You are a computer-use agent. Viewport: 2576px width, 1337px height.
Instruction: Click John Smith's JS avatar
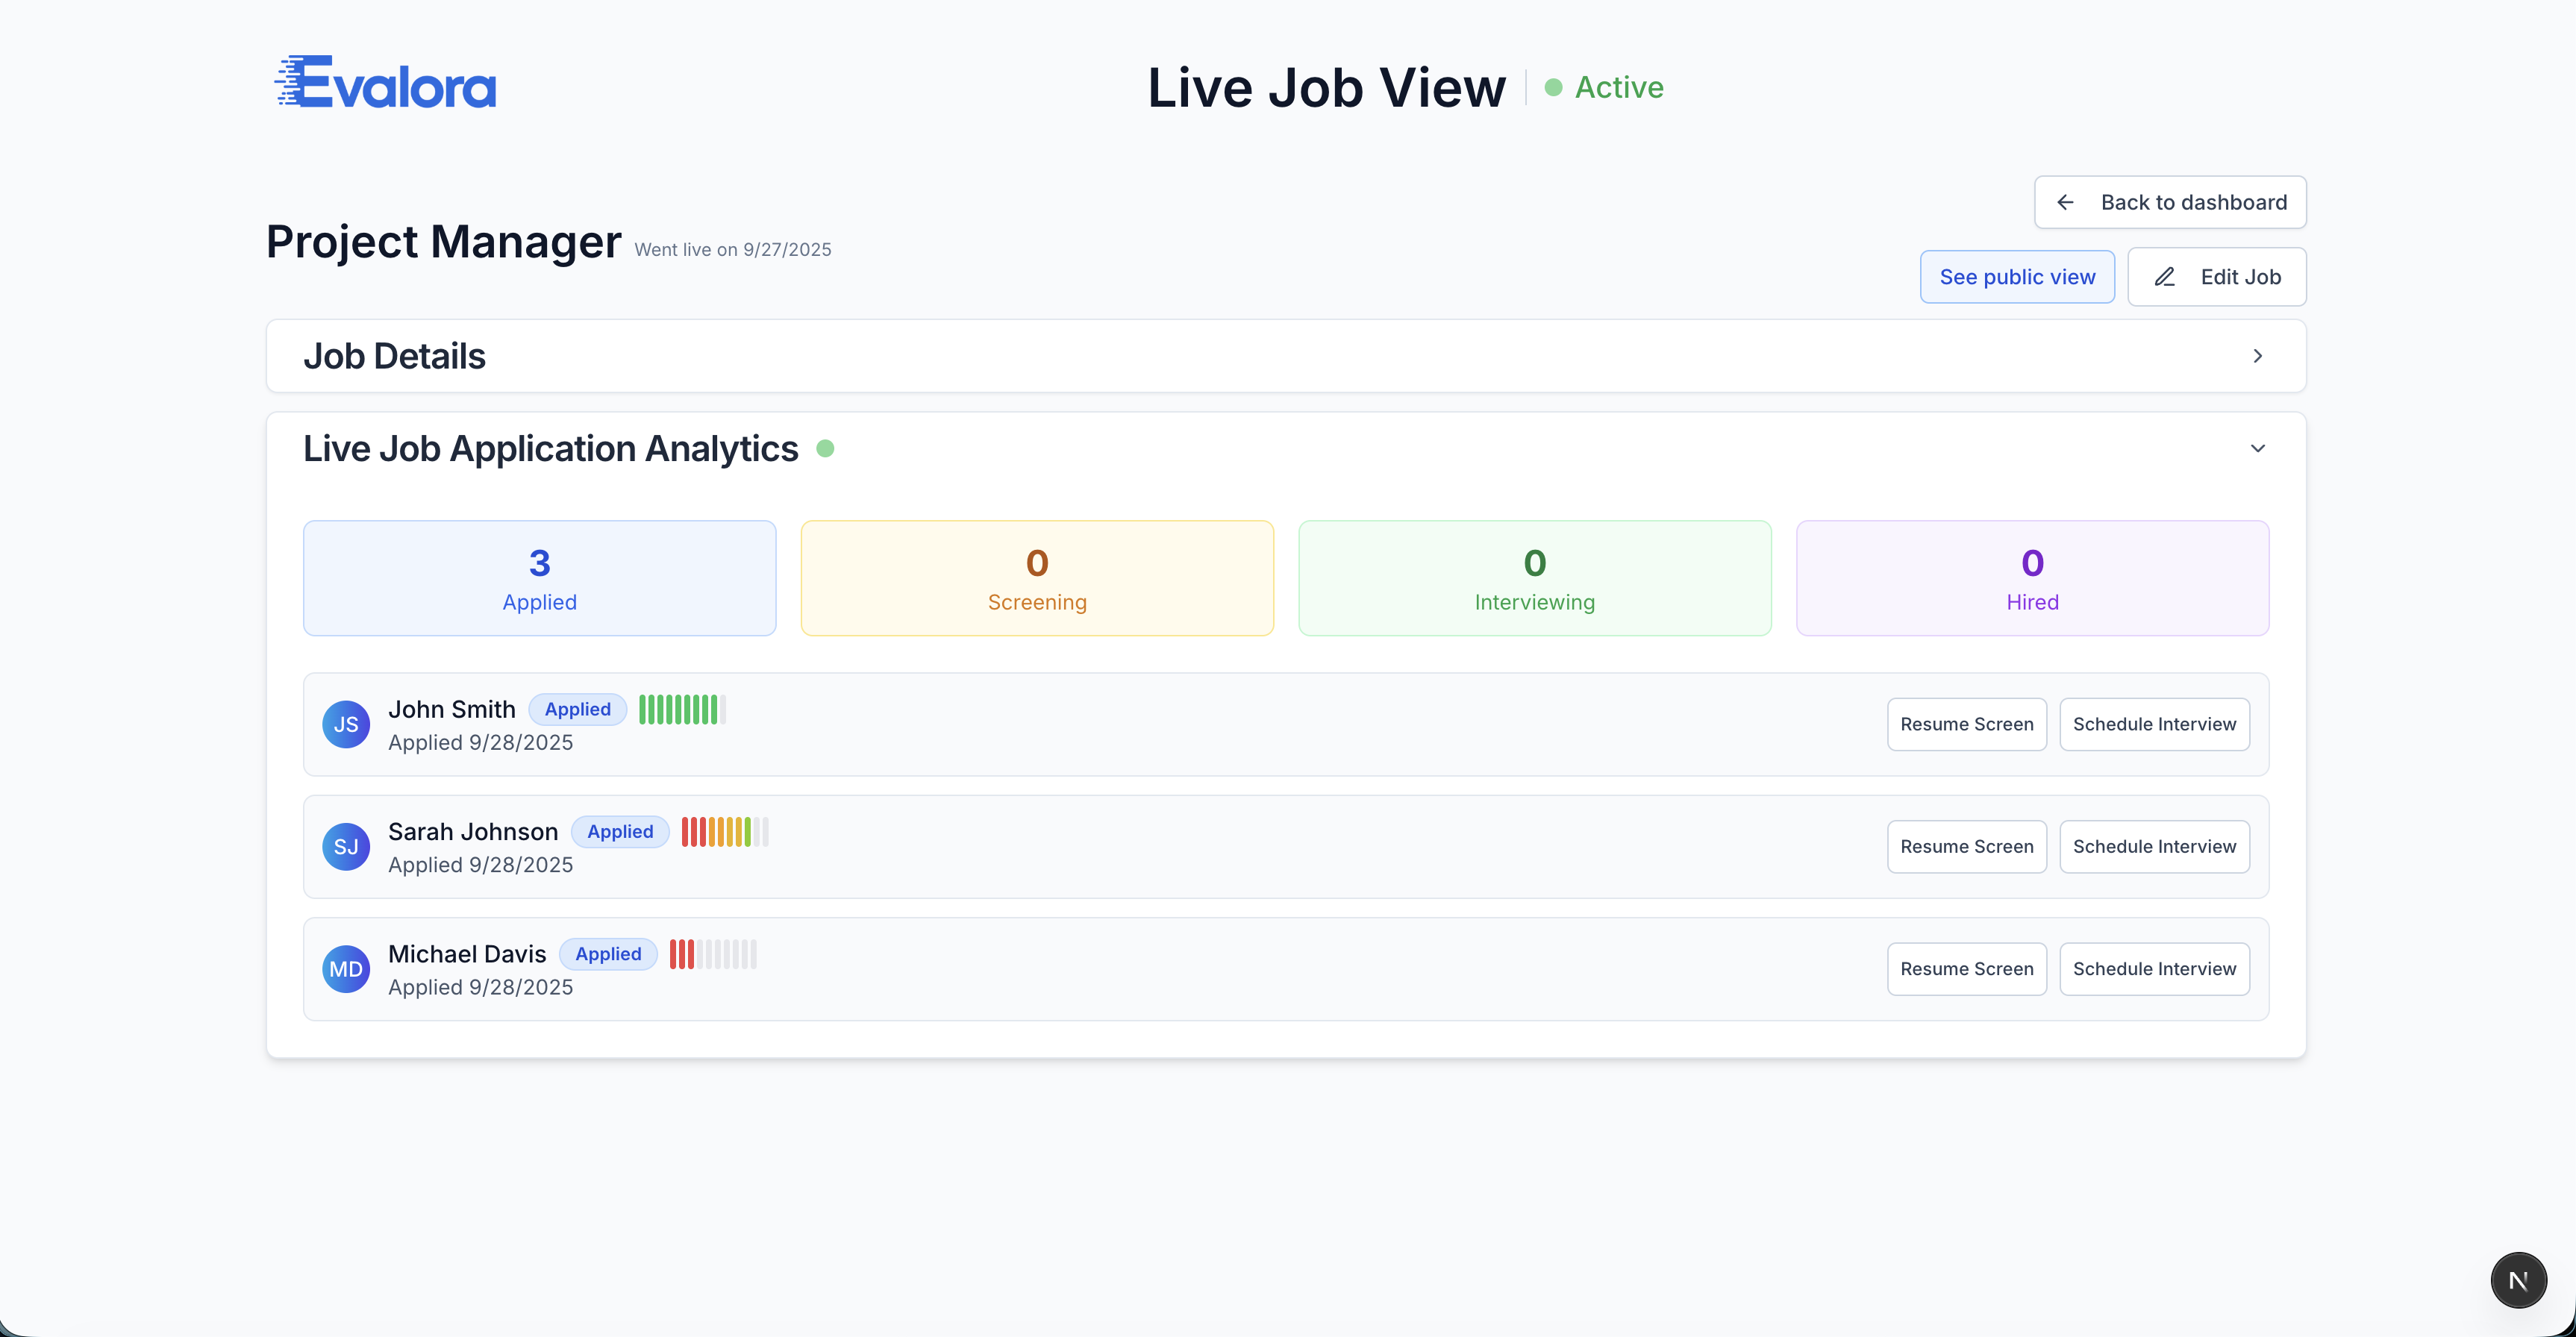click(346, 724)
